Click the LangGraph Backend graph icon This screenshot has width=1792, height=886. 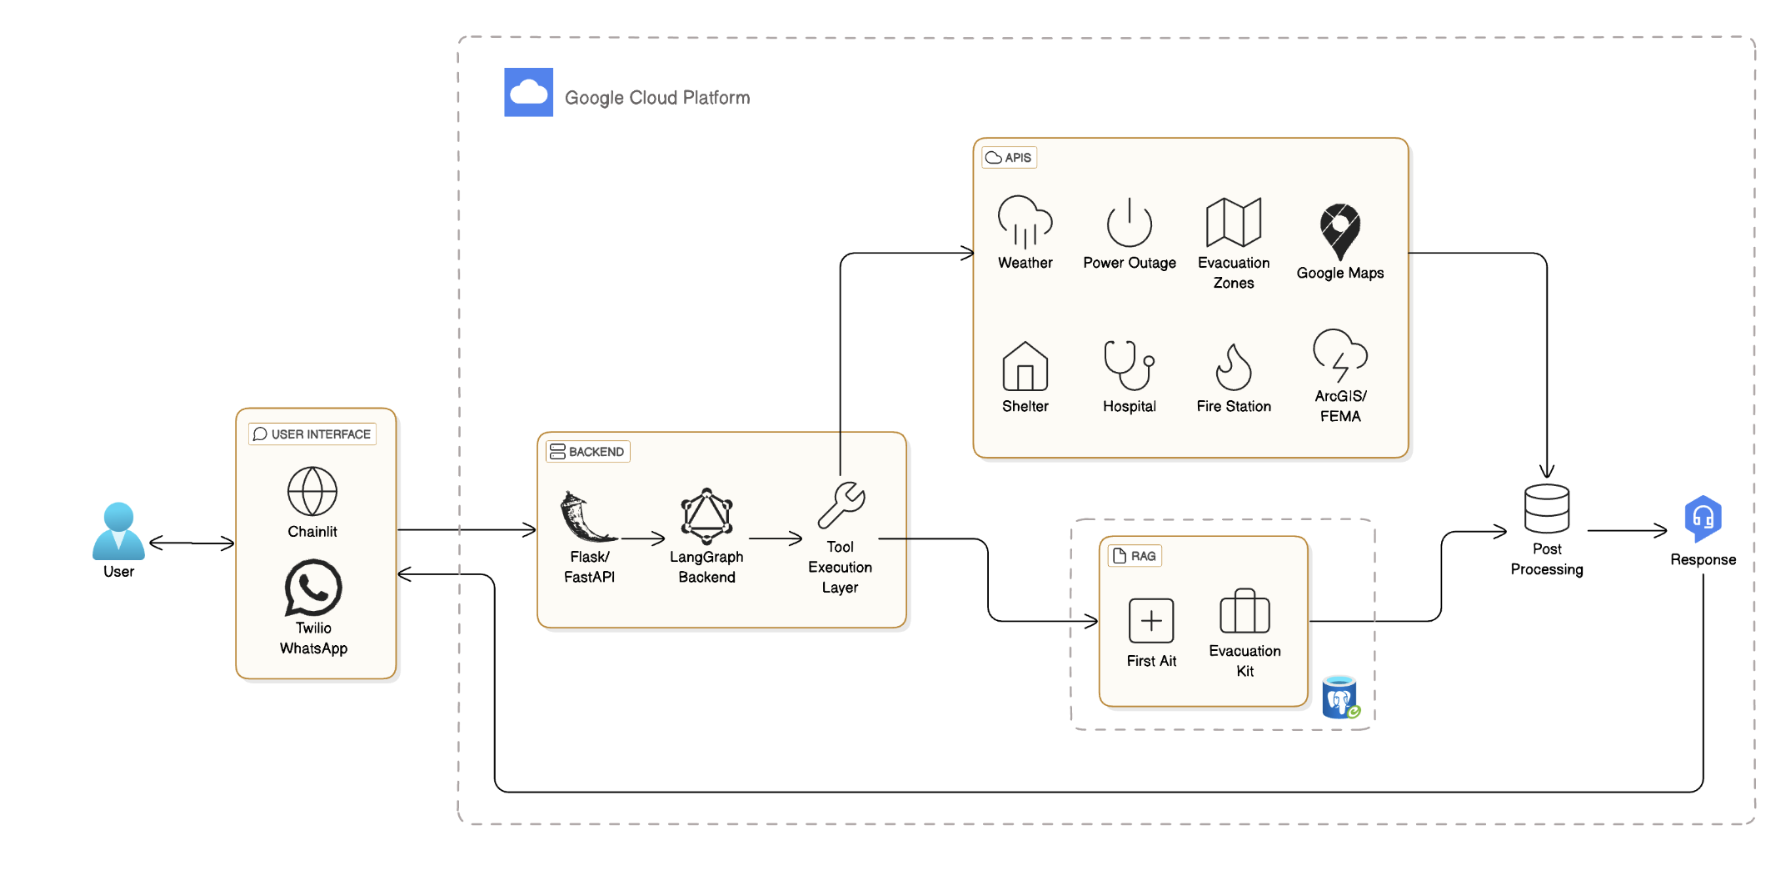point(707,516)
